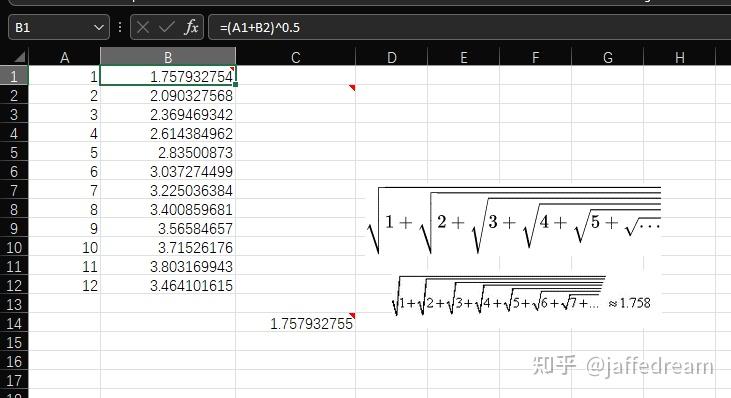Screen dimensions: 731x398
Task: Select column B header
Action: pyautogui.click(x=168, y=57)
